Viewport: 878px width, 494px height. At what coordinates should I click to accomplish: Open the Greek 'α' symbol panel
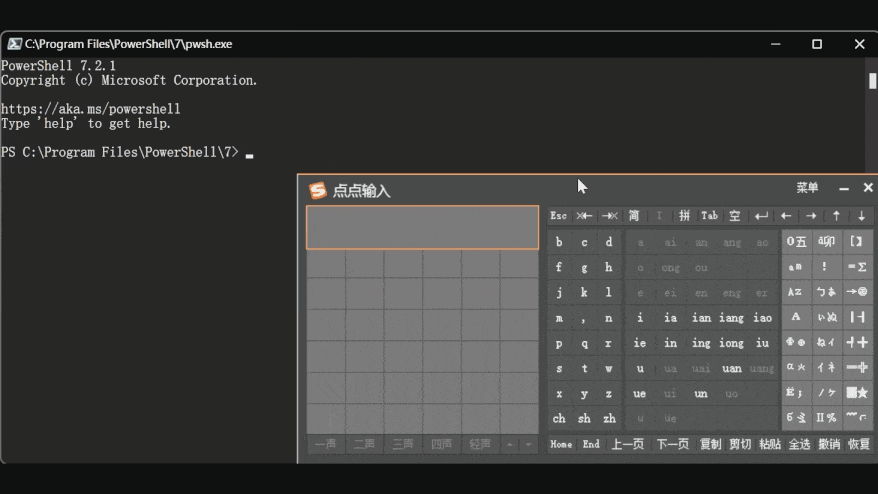796,367
